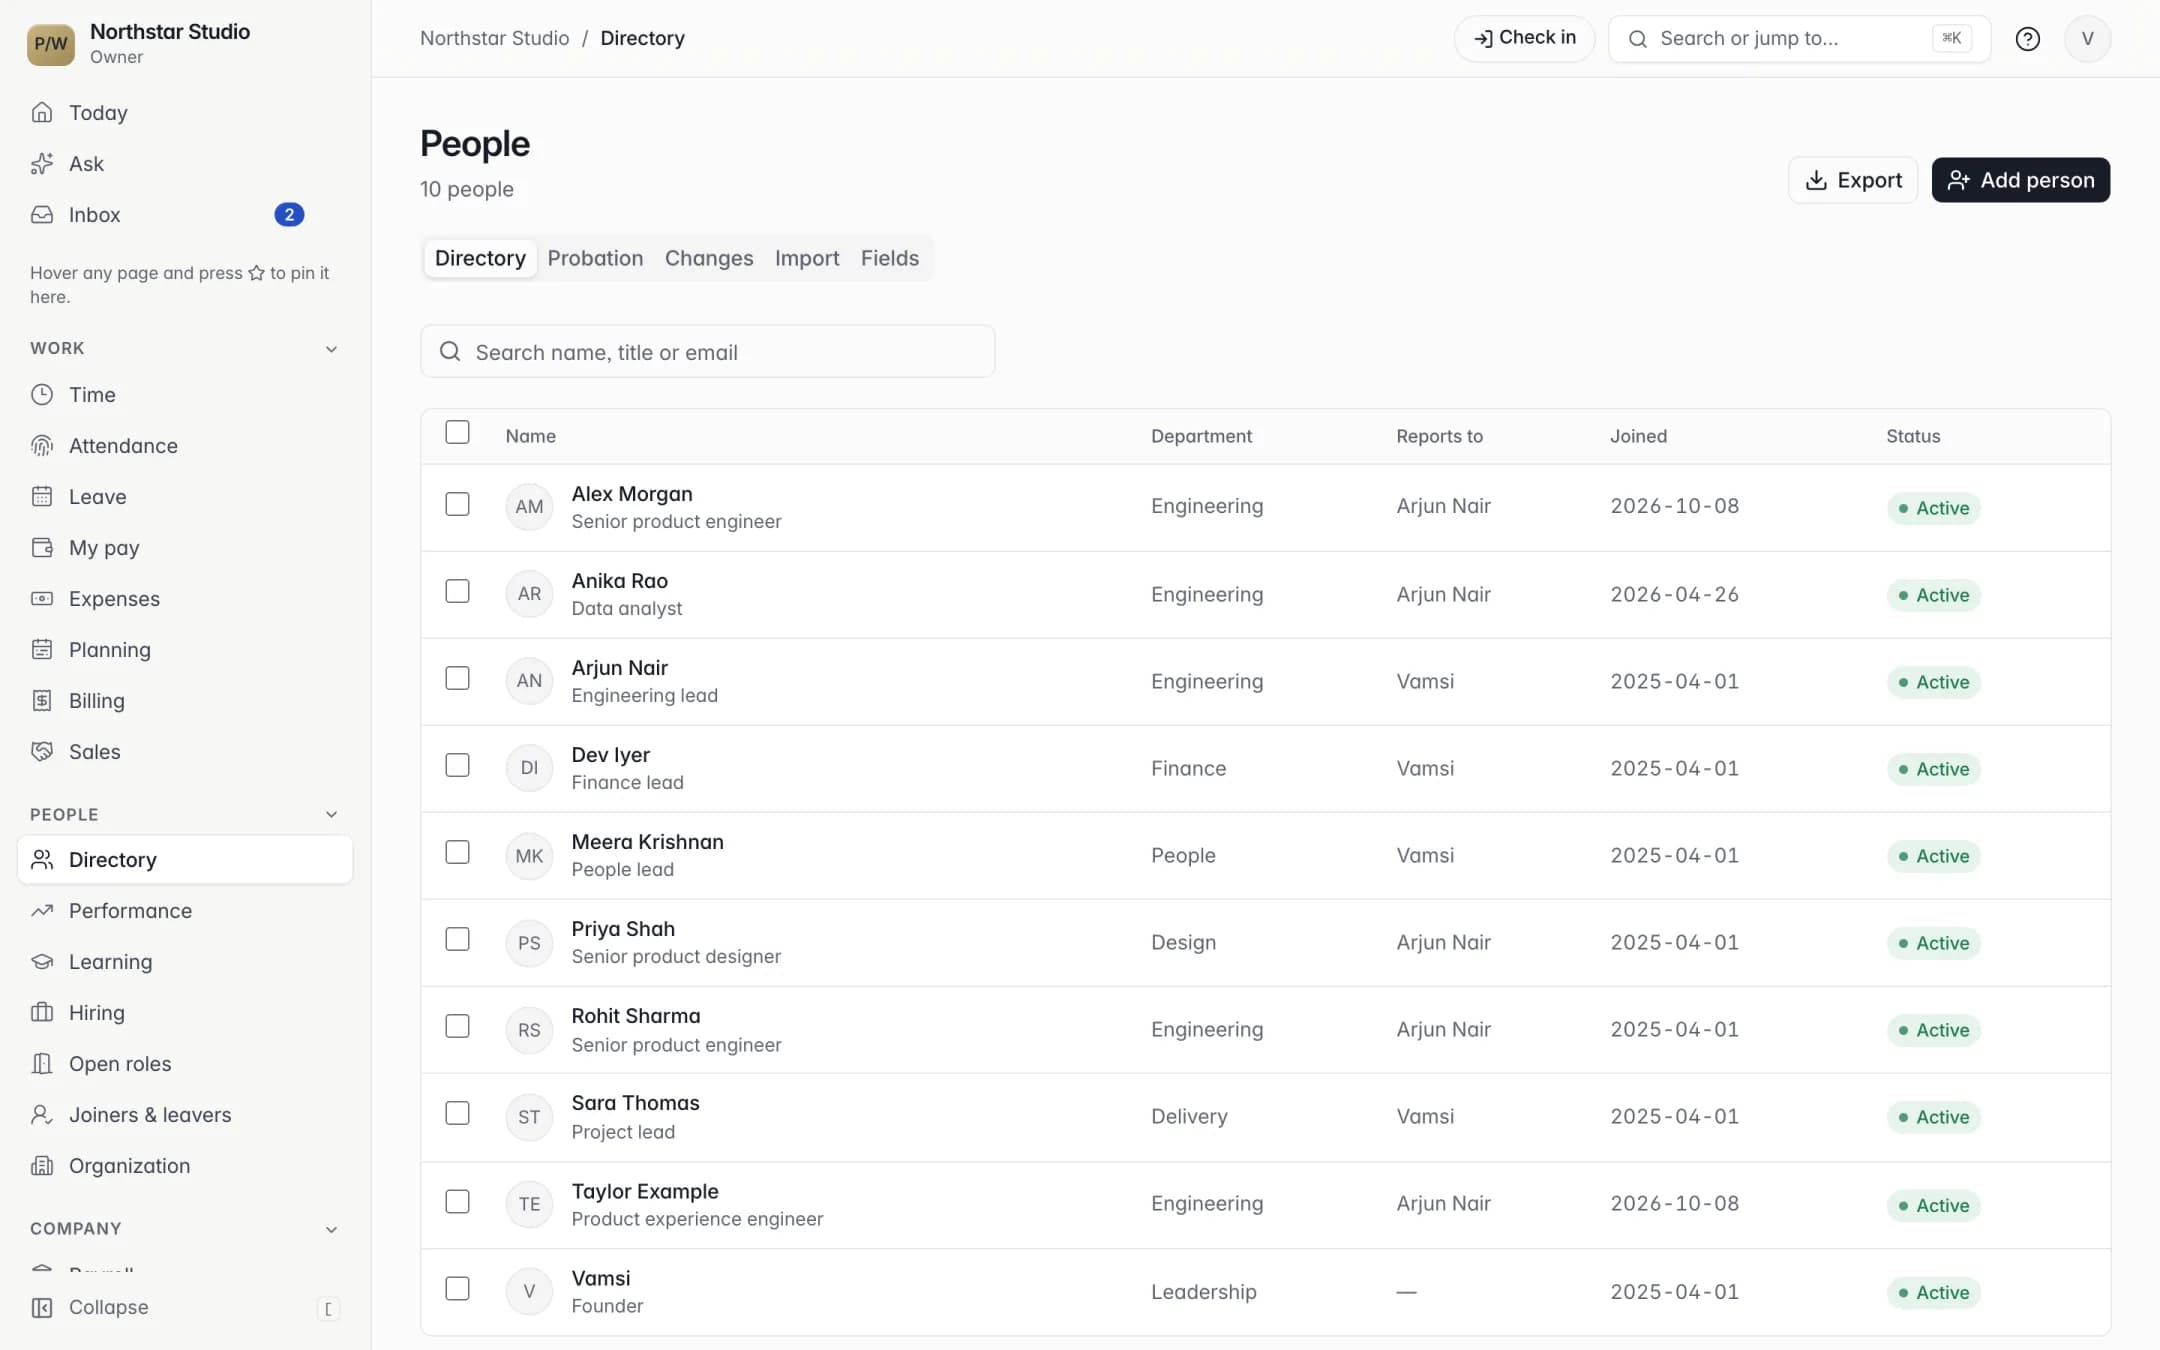Open Taylor Example's profile name
2160x1350 pixels.
(x=645, y=1191)
